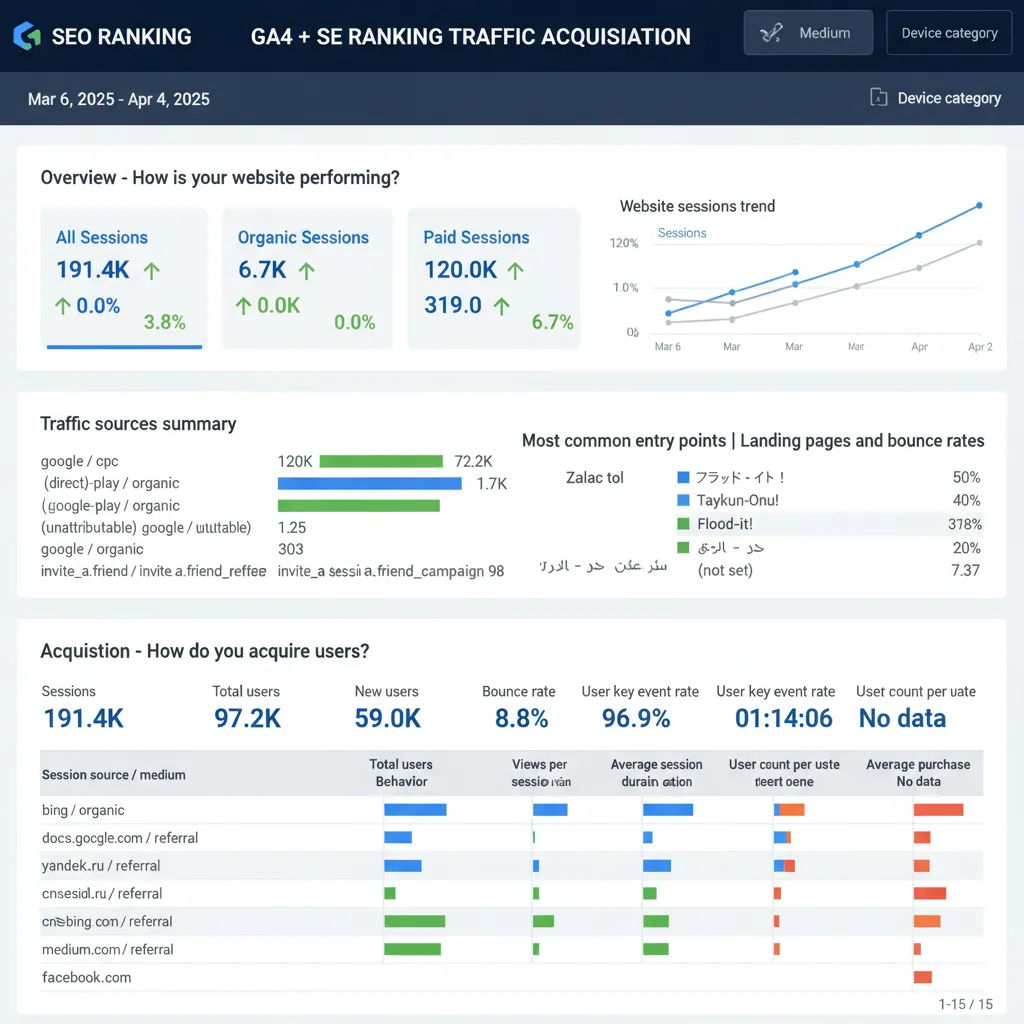Screen dimensions: 1024x1024
Task: Toggle the Sessions series in the trend chart legend
Action: [681, 232]
